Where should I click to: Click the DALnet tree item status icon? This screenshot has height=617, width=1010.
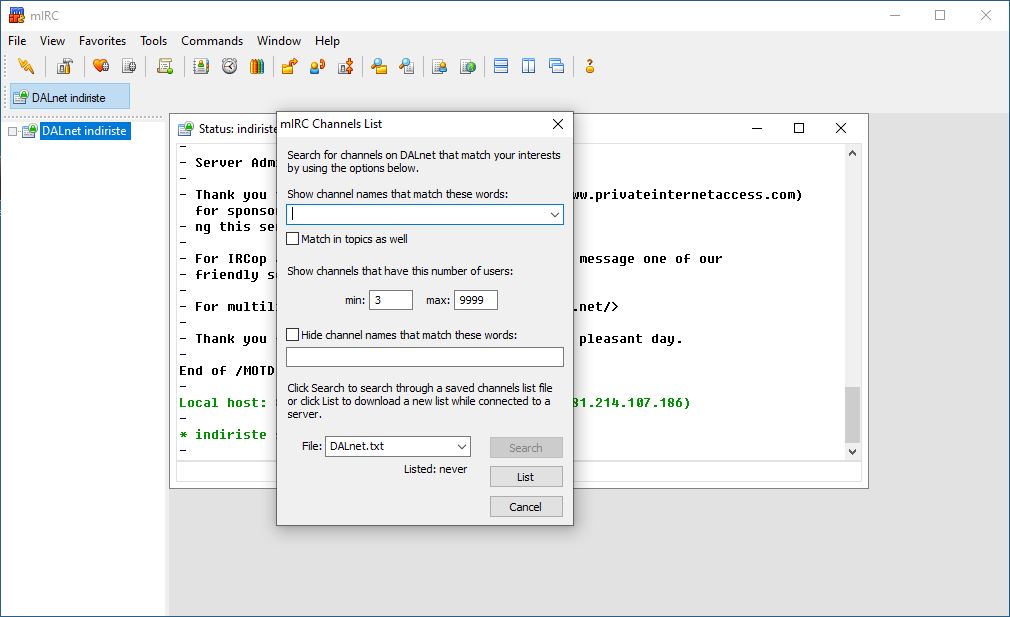[30, 131]
